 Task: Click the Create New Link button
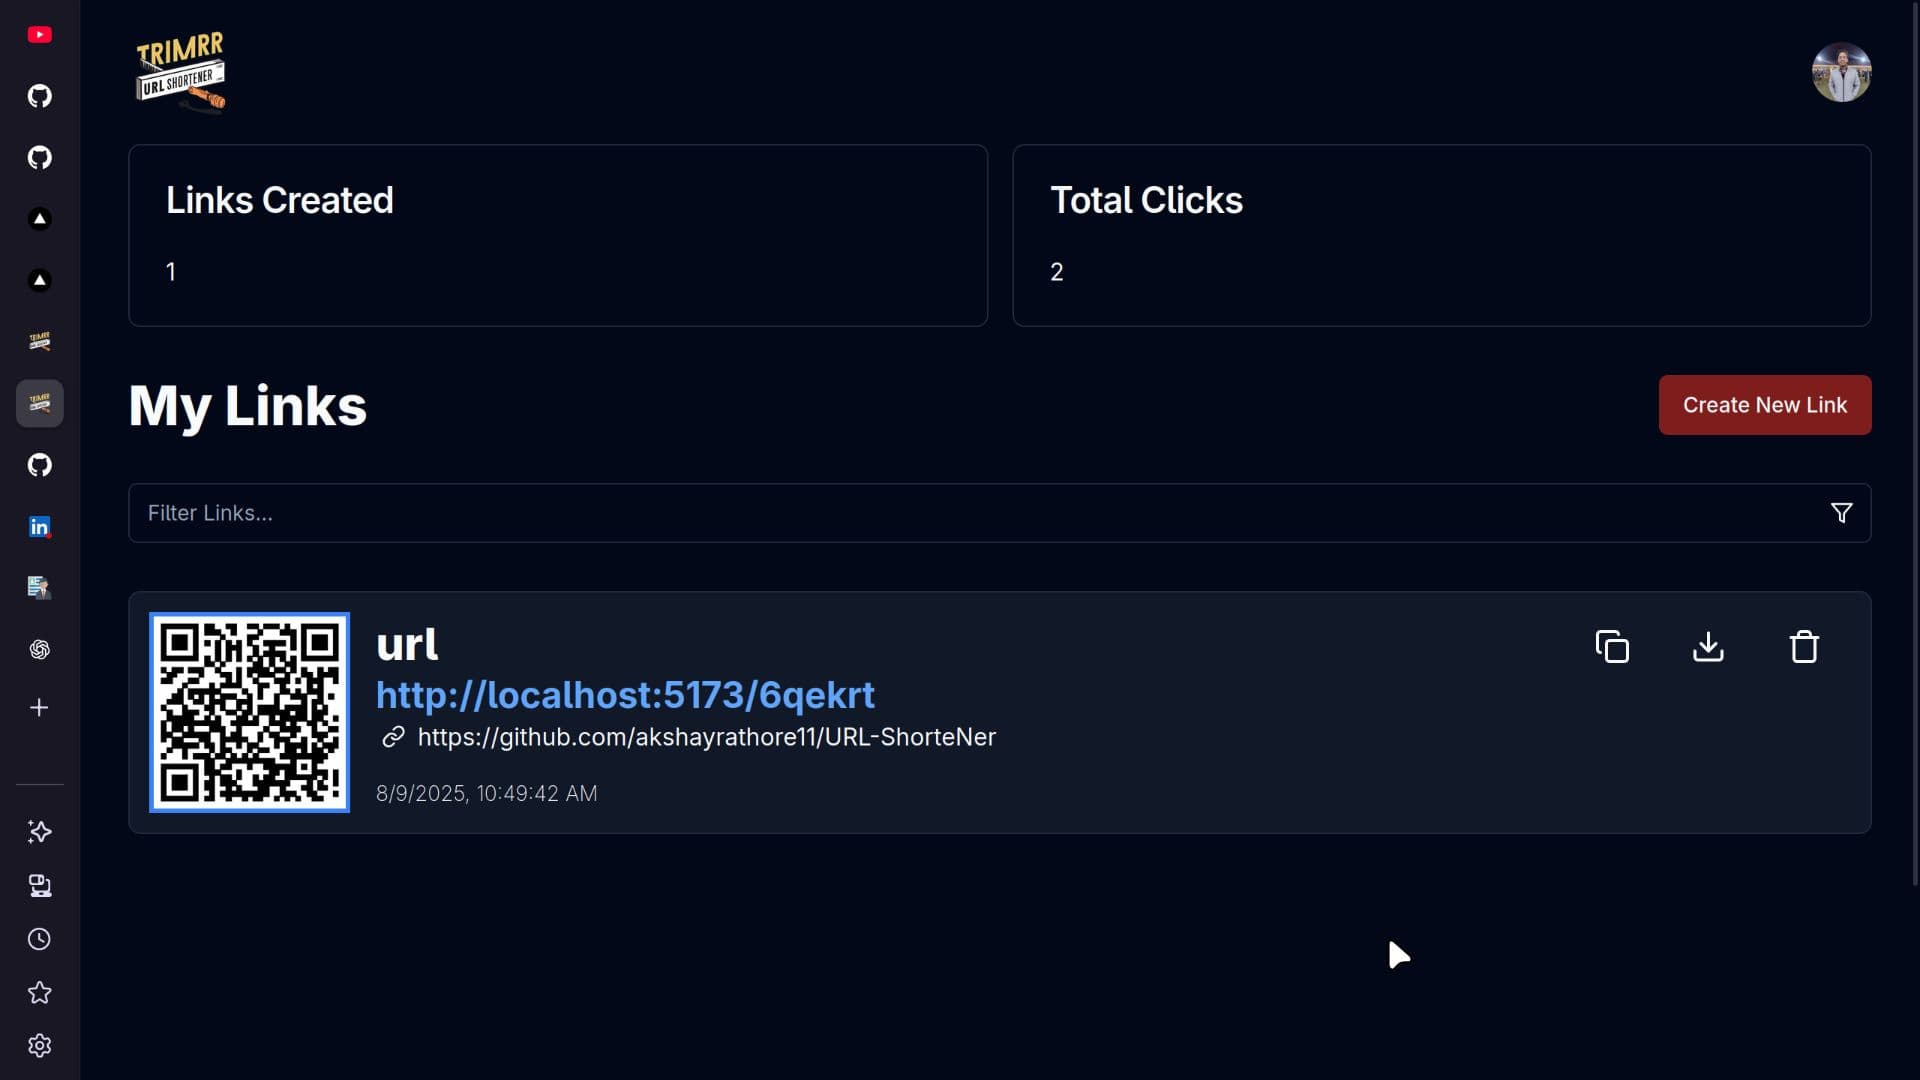pos(1764,405)
